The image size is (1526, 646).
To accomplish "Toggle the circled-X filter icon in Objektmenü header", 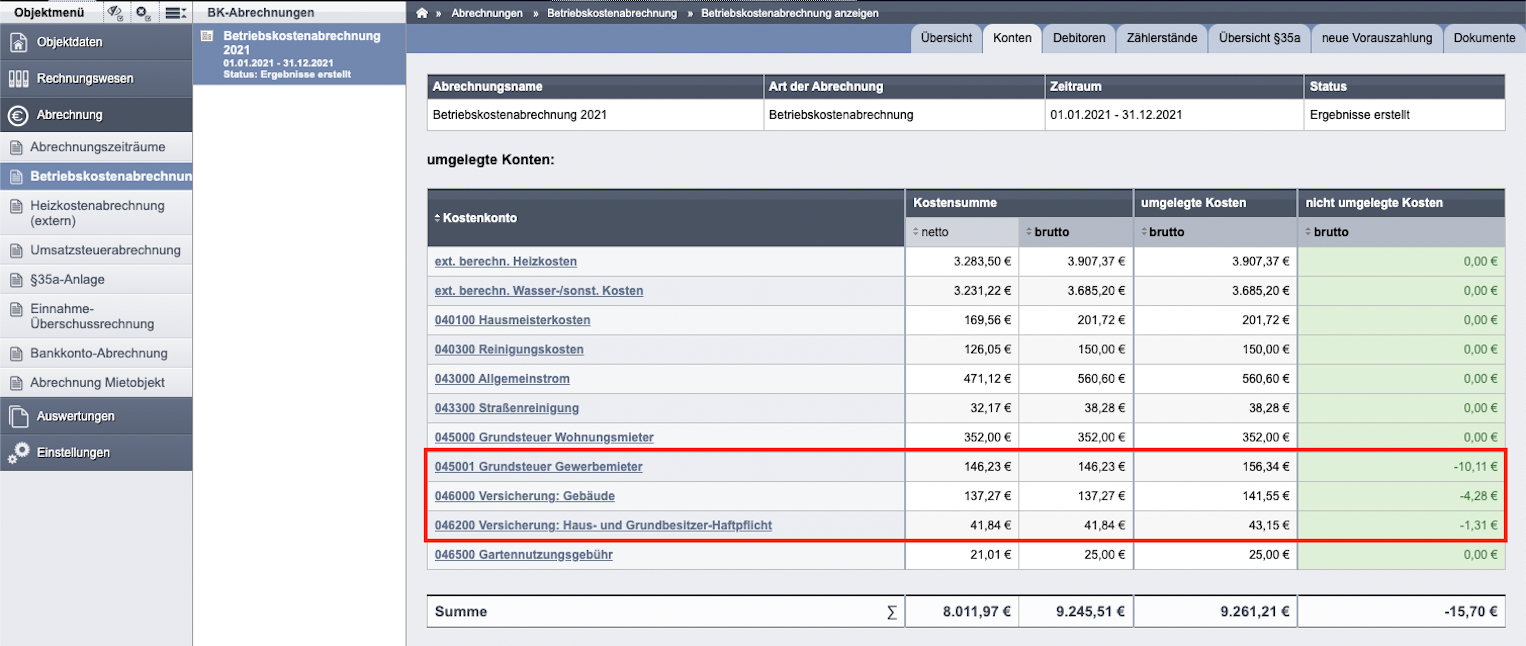I will pyautogui.click(x=144, y=13).
